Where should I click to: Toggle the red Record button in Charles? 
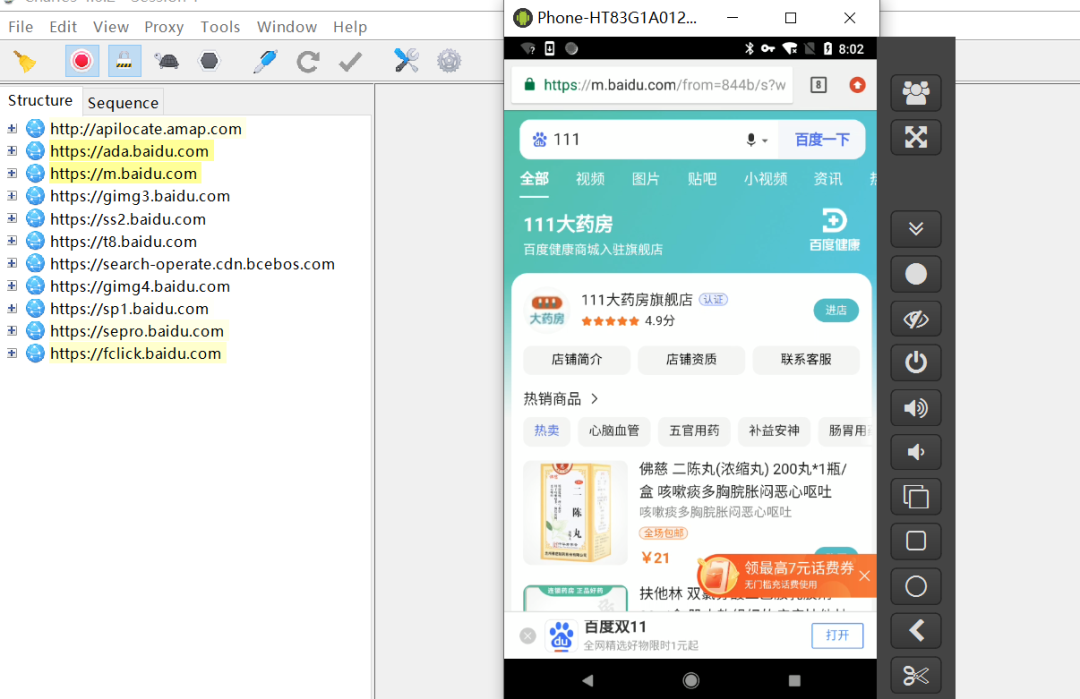(82, 61)
